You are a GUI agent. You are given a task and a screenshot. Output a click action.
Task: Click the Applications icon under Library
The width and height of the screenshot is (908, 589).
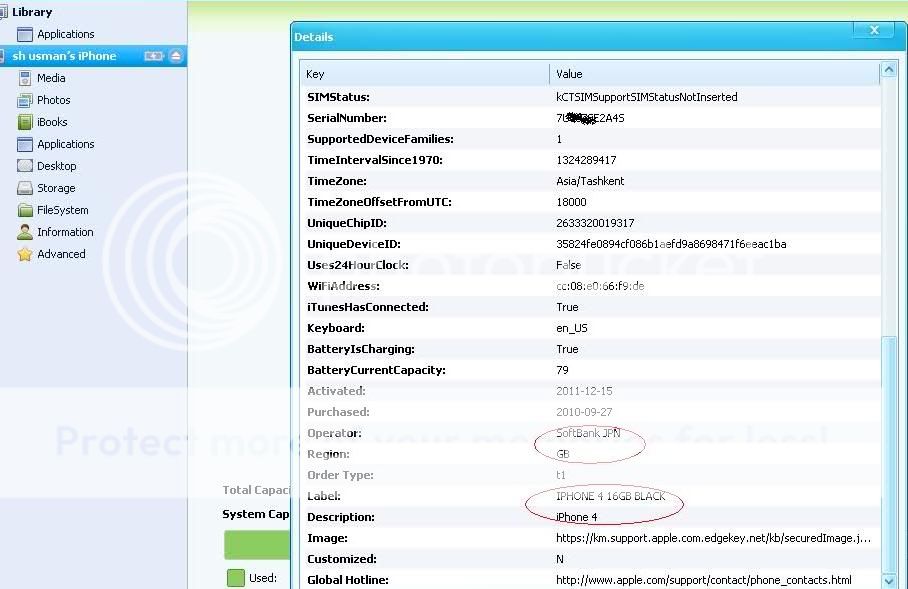(24, 34)
